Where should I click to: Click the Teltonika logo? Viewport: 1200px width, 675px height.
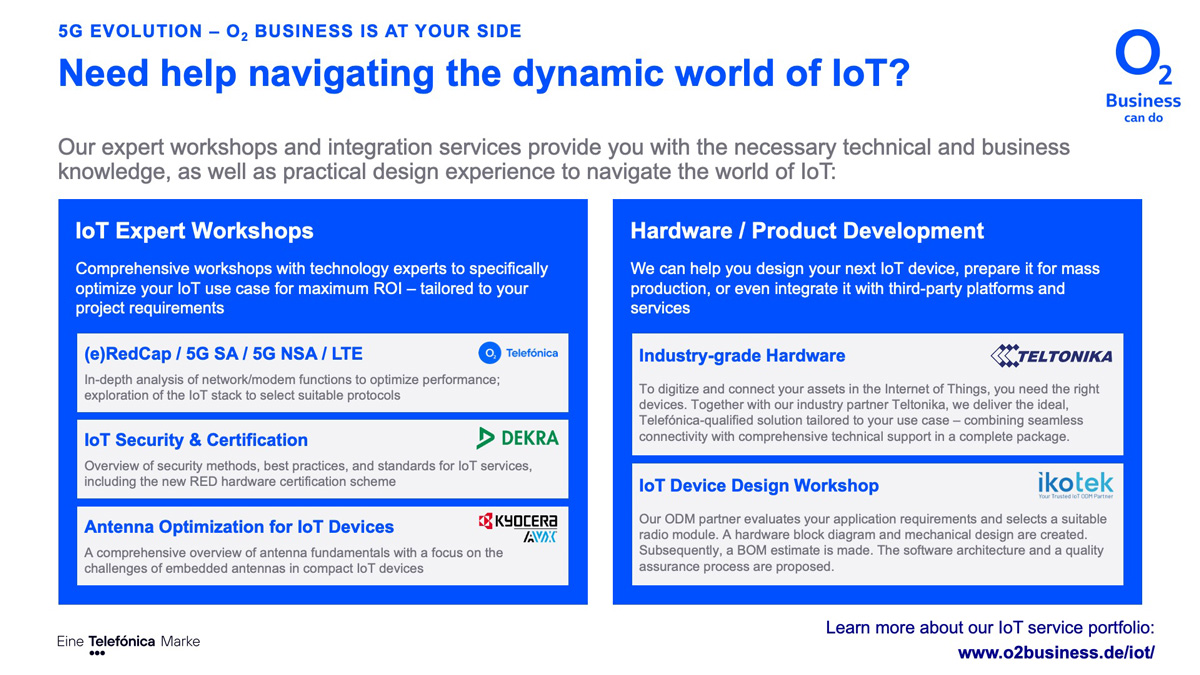[x=1051, y=355]
